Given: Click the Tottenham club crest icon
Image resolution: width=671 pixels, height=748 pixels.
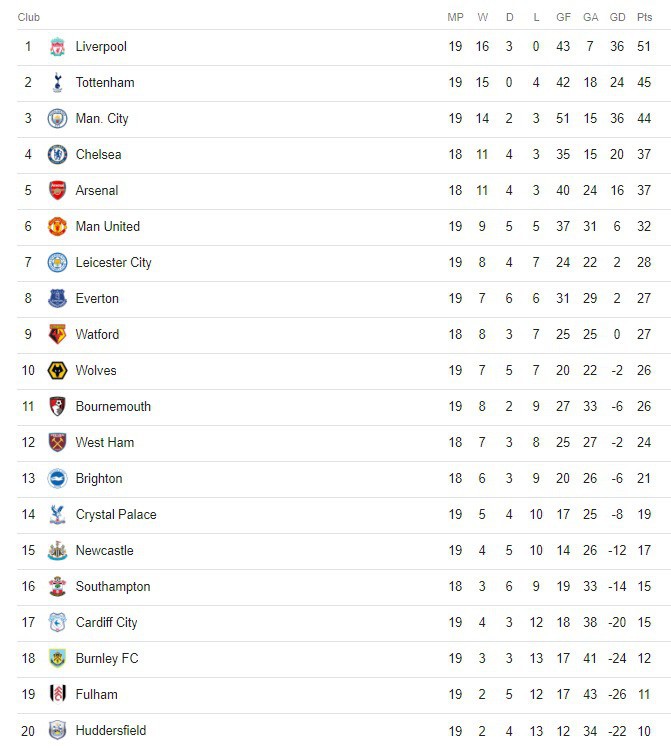Looking at the screenshot, I should click(x=57, y=83).
